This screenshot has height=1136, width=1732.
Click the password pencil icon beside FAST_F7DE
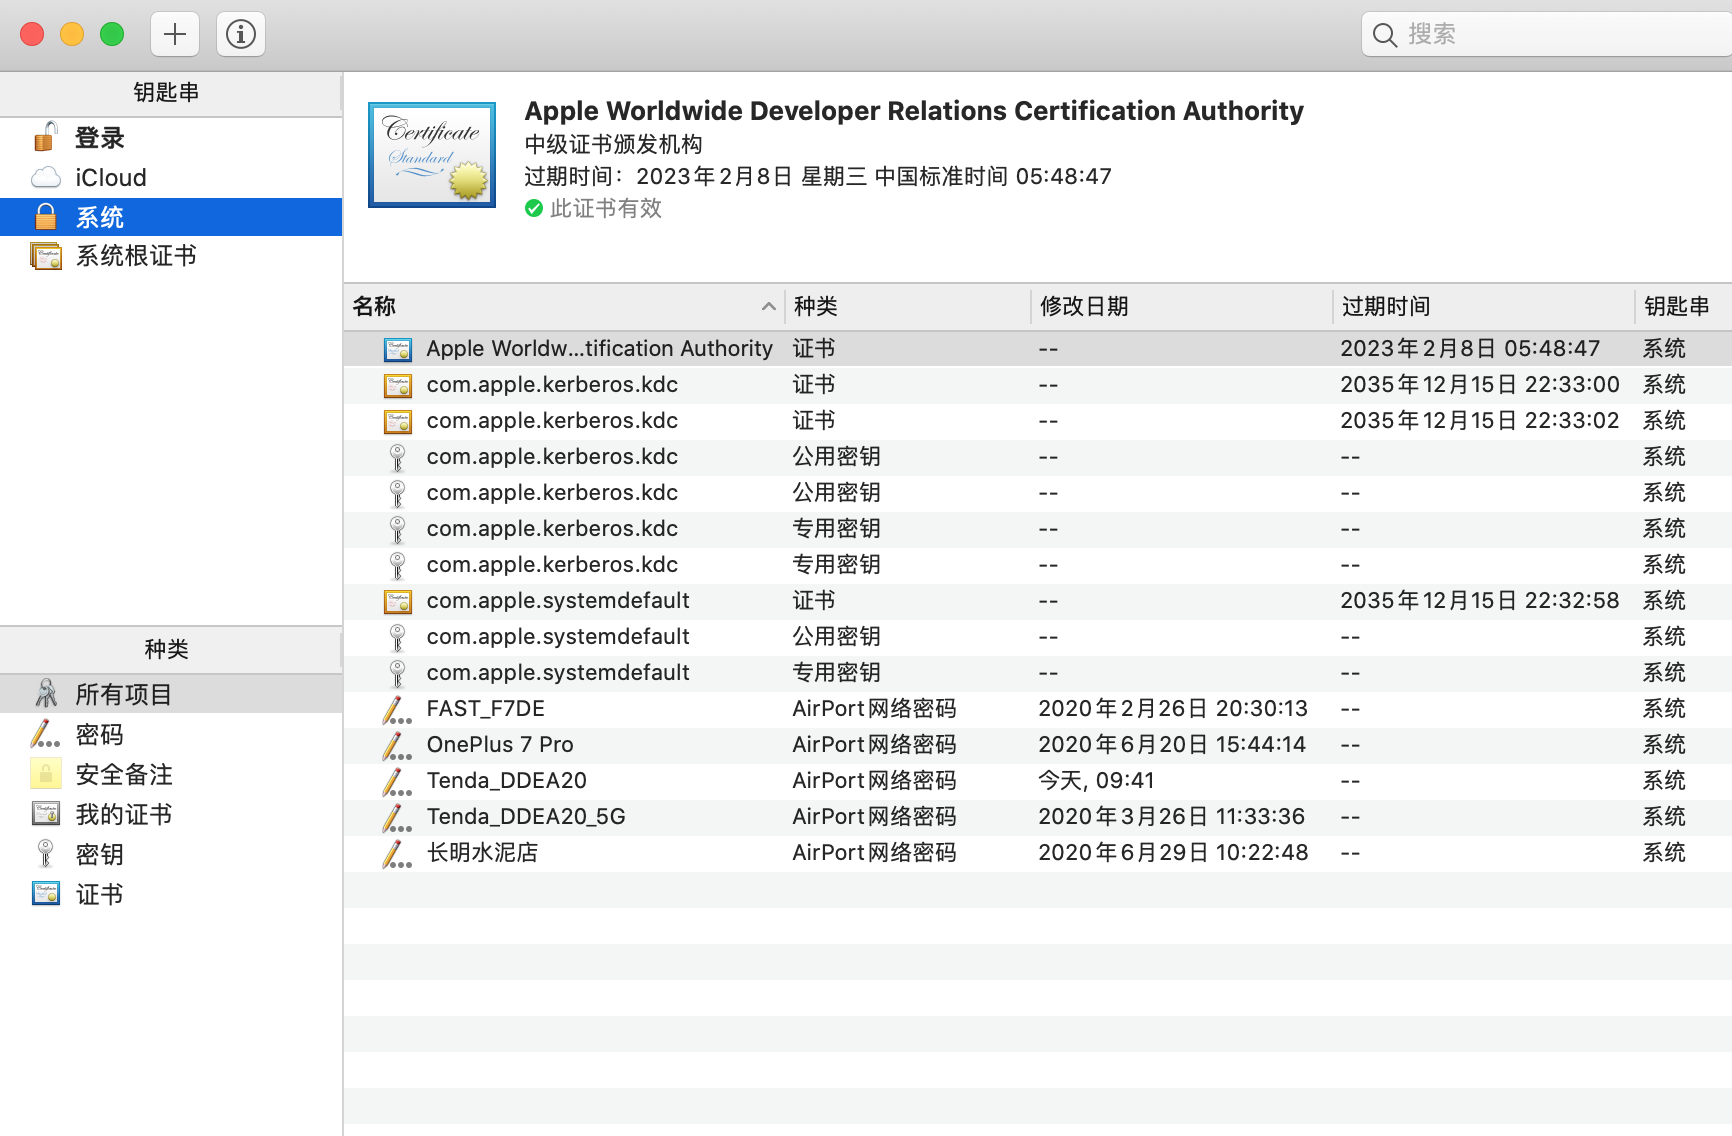pyautogui.click(x=397, y=710)
